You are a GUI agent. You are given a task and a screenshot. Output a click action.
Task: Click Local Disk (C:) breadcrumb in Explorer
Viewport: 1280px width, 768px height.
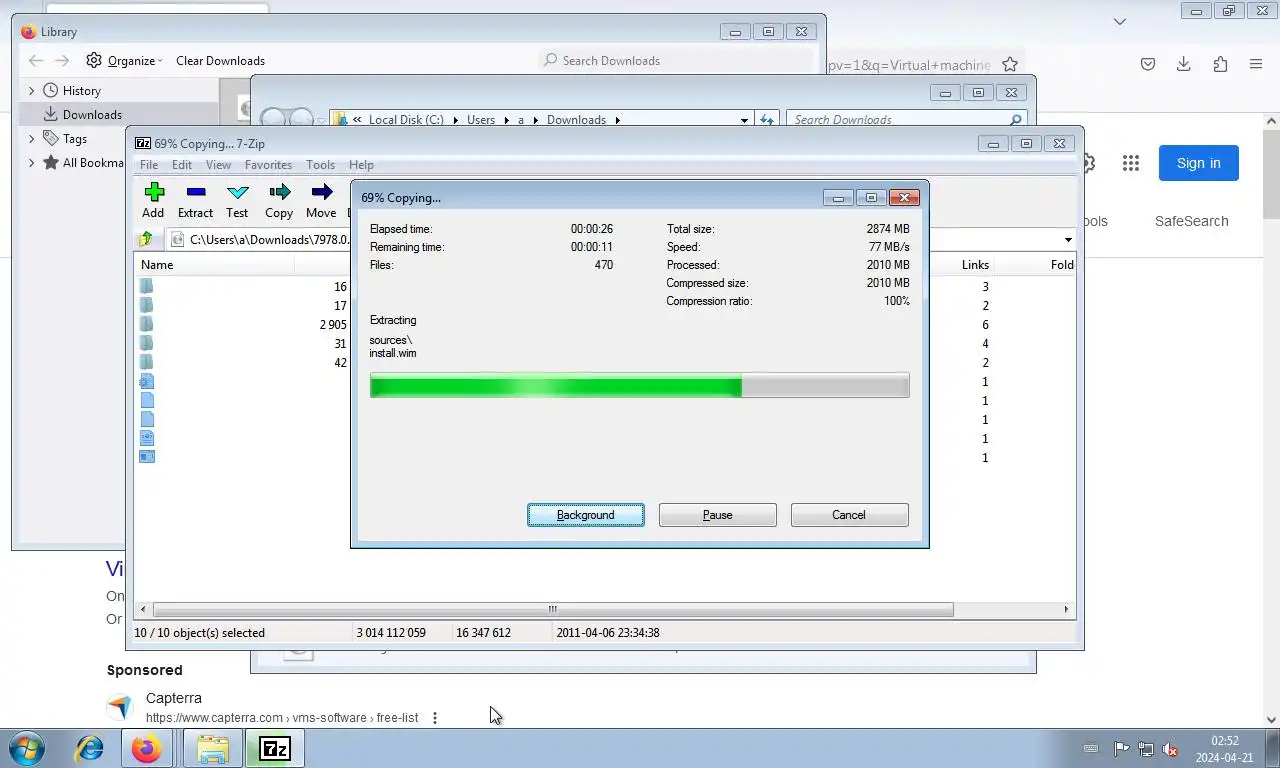pyautogui.click(x=406, y=119)
